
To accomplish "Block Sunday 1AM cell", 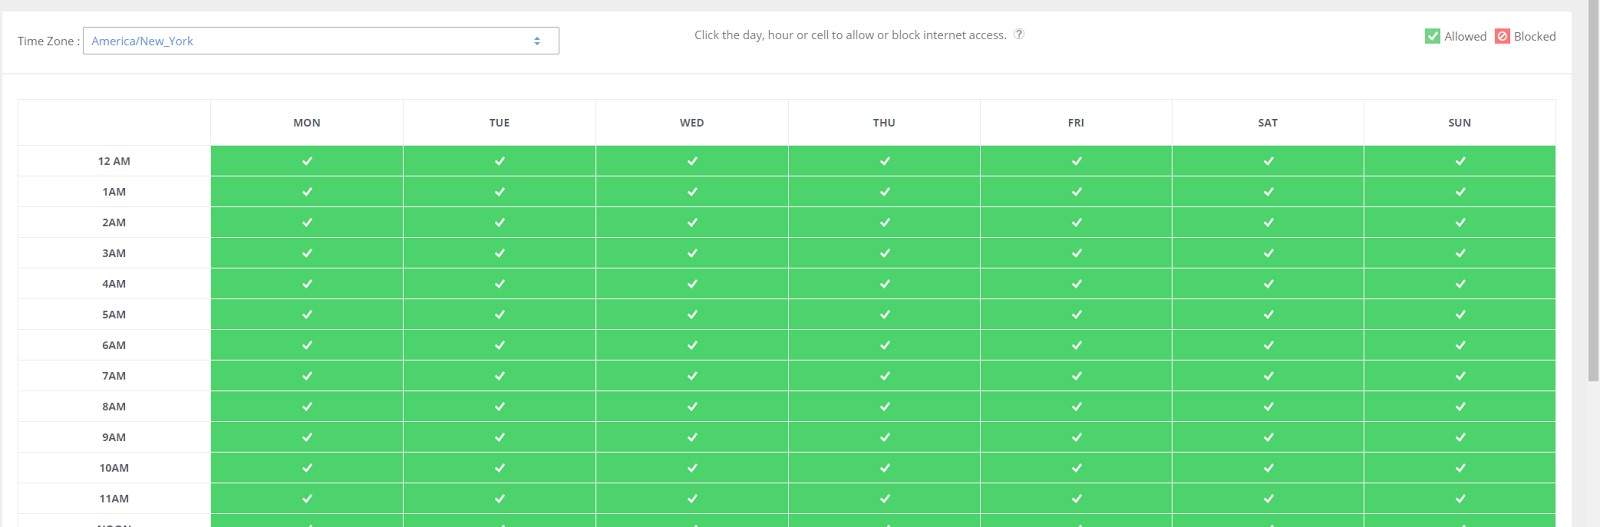I will (x=1460, y=192).
